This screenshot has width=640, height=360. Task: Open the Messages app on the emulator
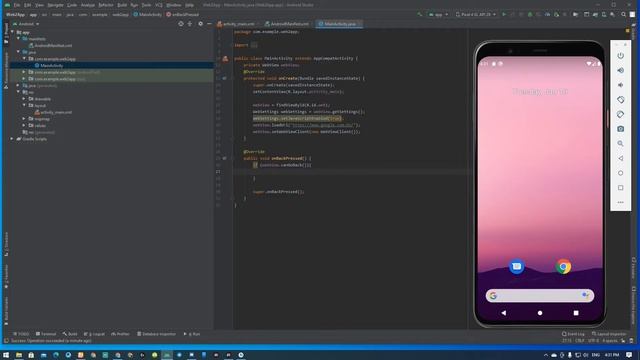pyautogui.click(x=517, y=267)
